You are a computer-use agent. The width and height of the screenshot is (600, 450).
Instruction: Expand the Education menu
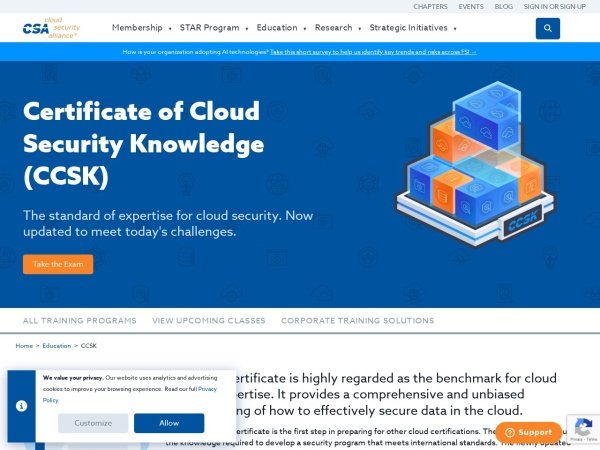click(x=281, y=28)
